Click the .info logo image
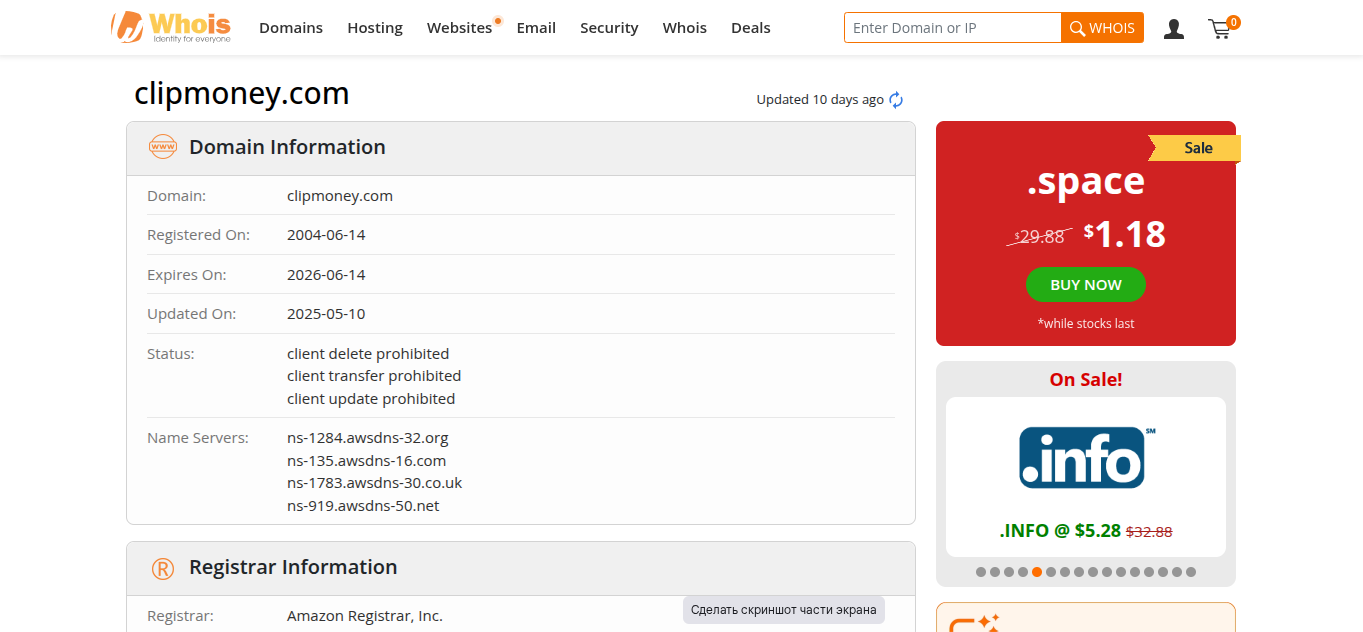This screenshot has height=632, width=1363. click(1086, 458)
